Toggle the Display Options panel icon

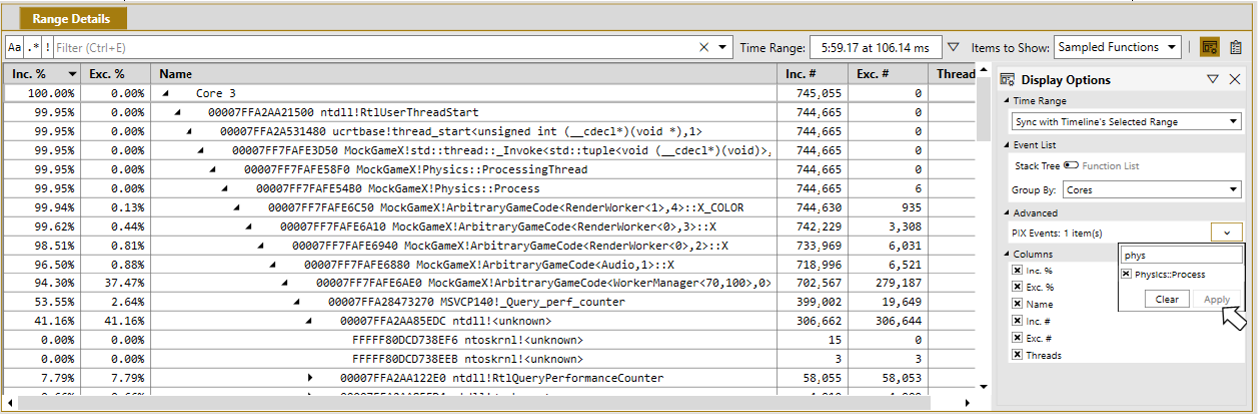point(1209,47)
